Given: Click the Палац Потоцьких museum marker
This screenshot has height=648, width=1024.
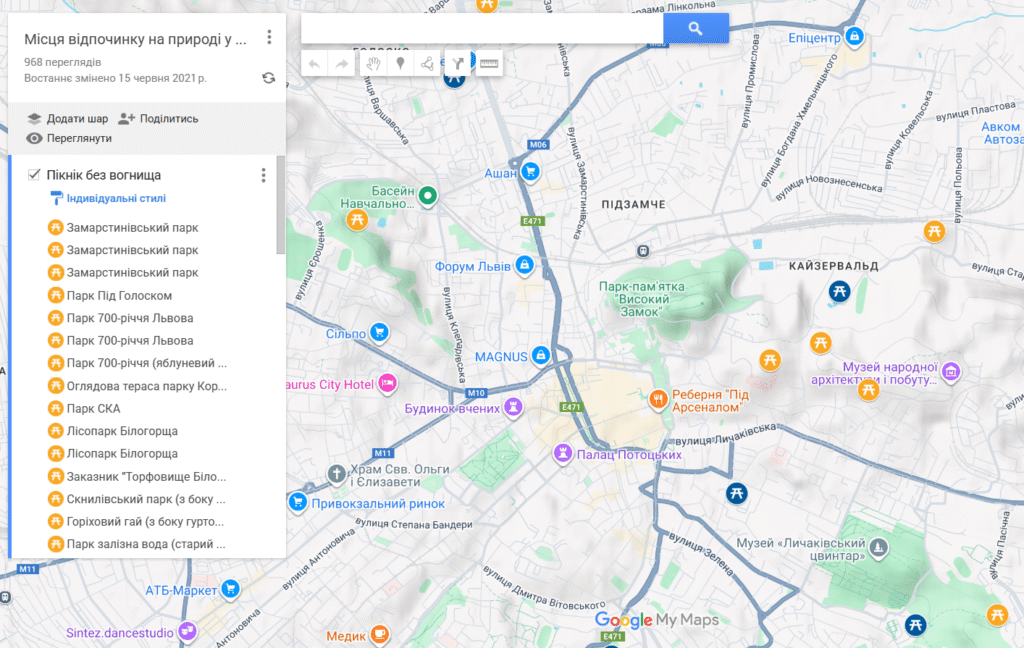Looking at the screenshot, I should point(562,453).
